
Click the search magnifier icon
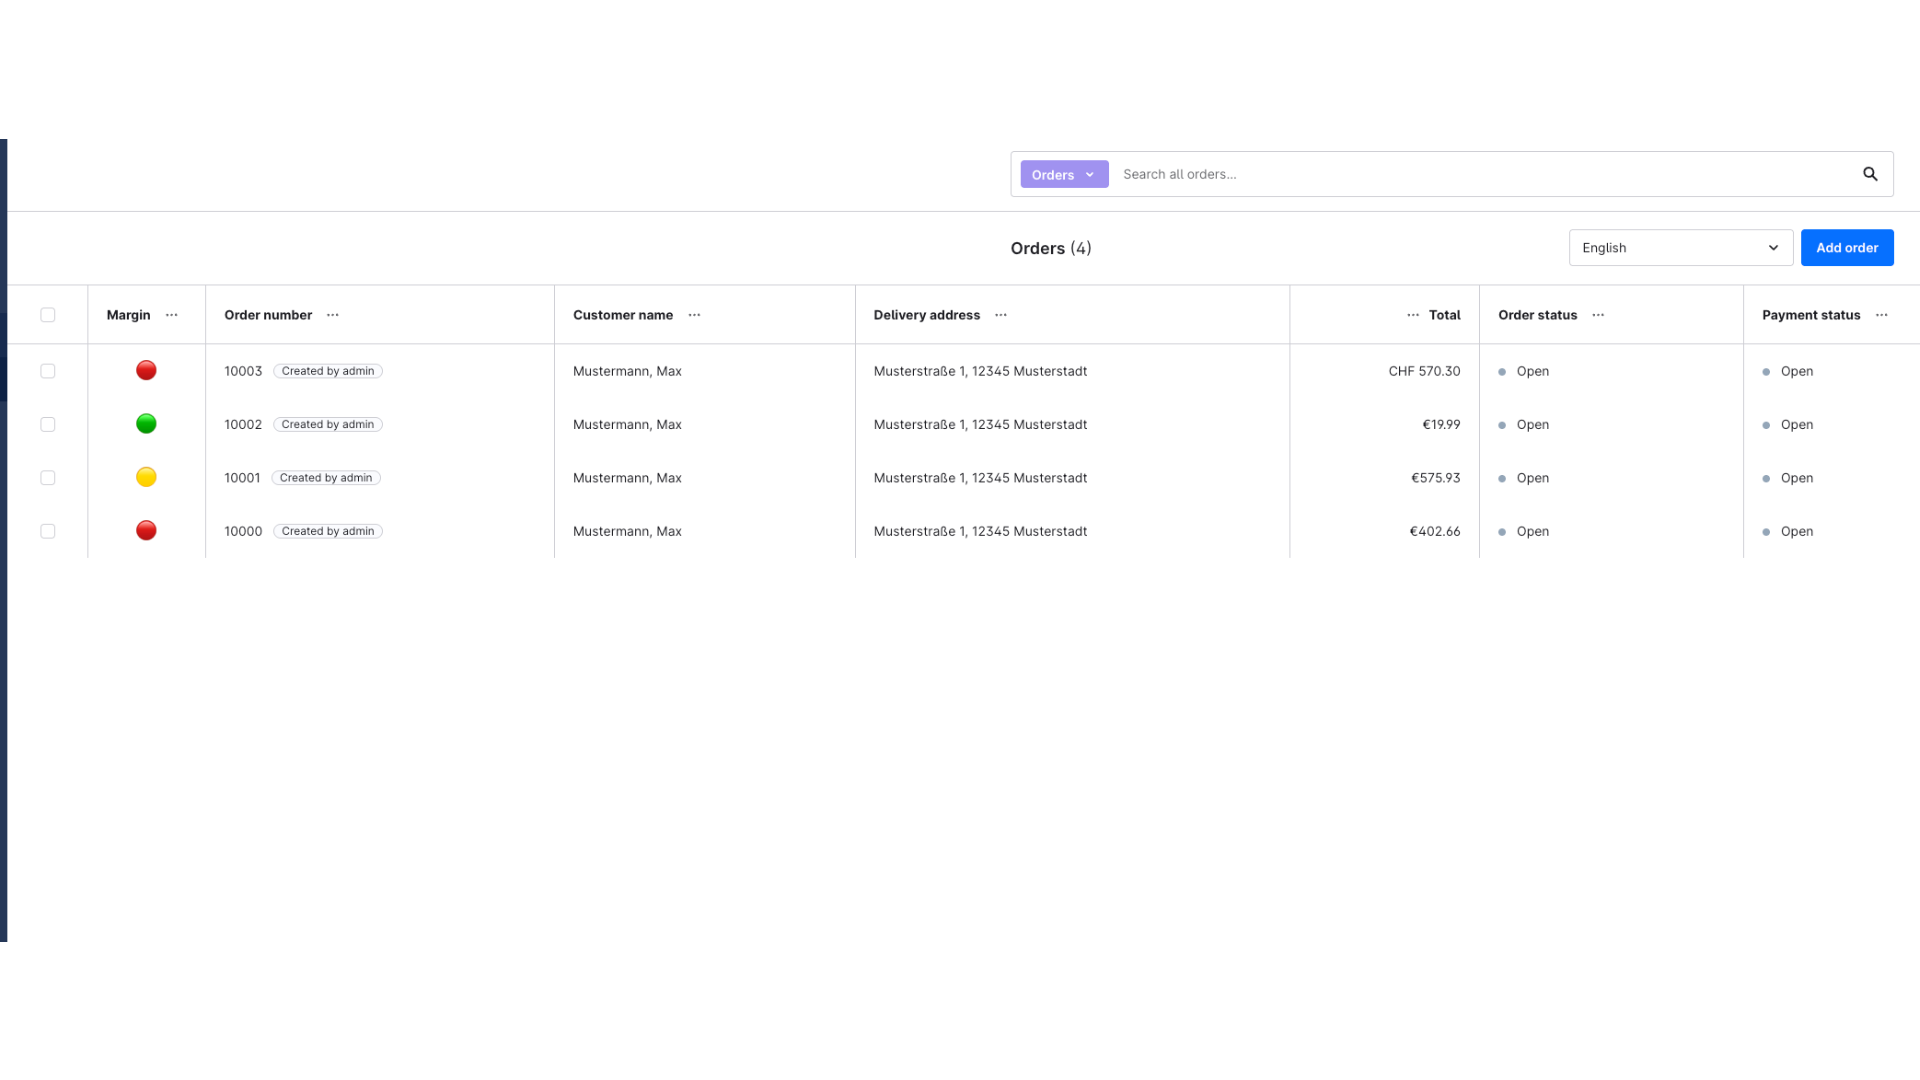1869,174
